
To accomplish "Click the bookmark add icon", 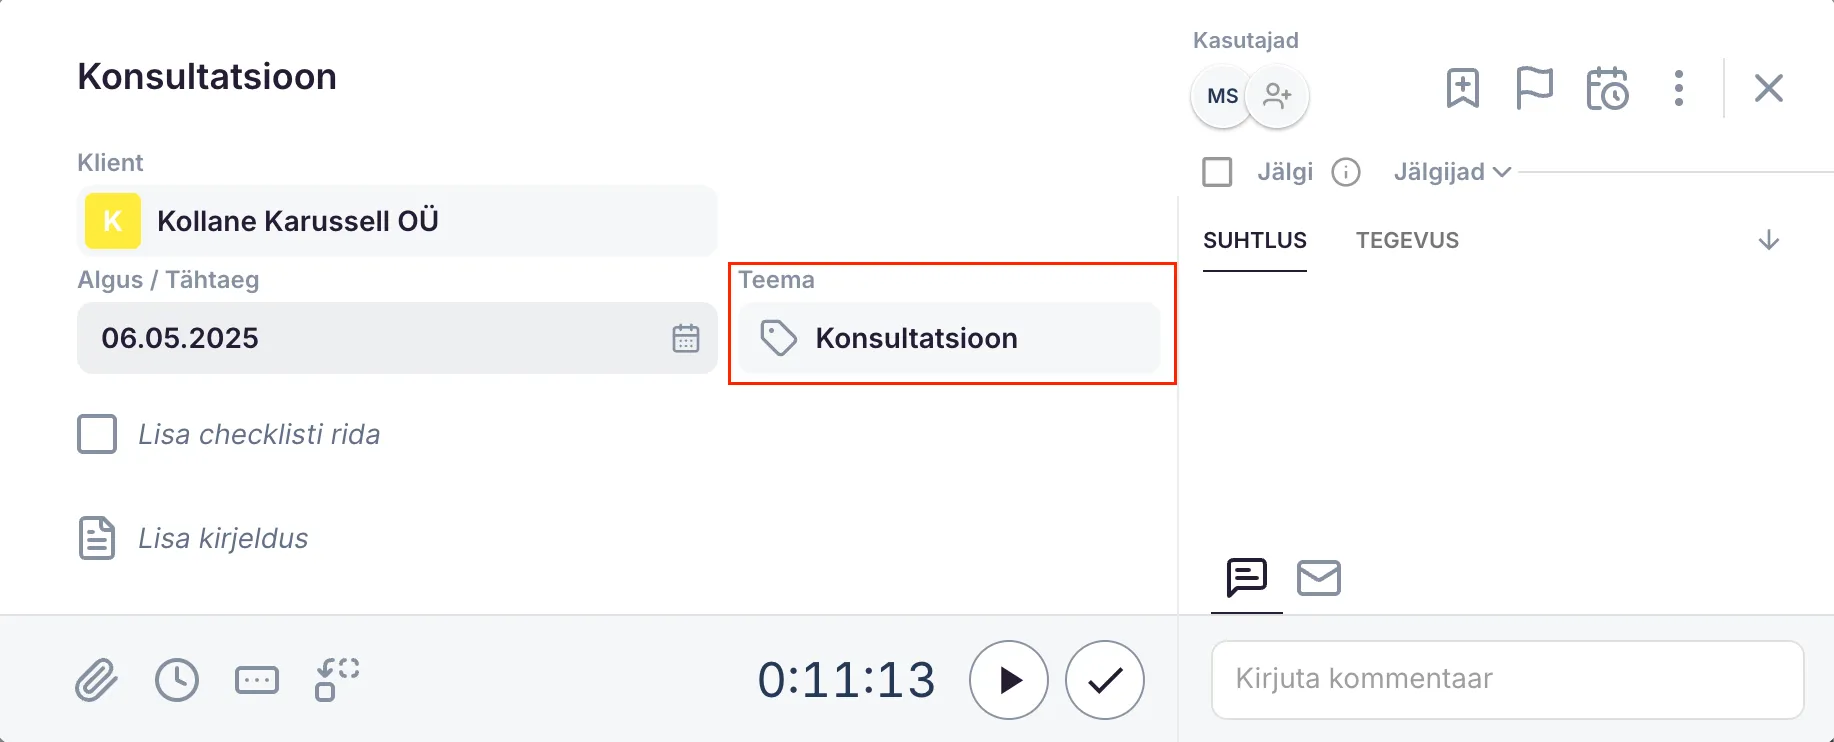I will tap(1462, 88).
